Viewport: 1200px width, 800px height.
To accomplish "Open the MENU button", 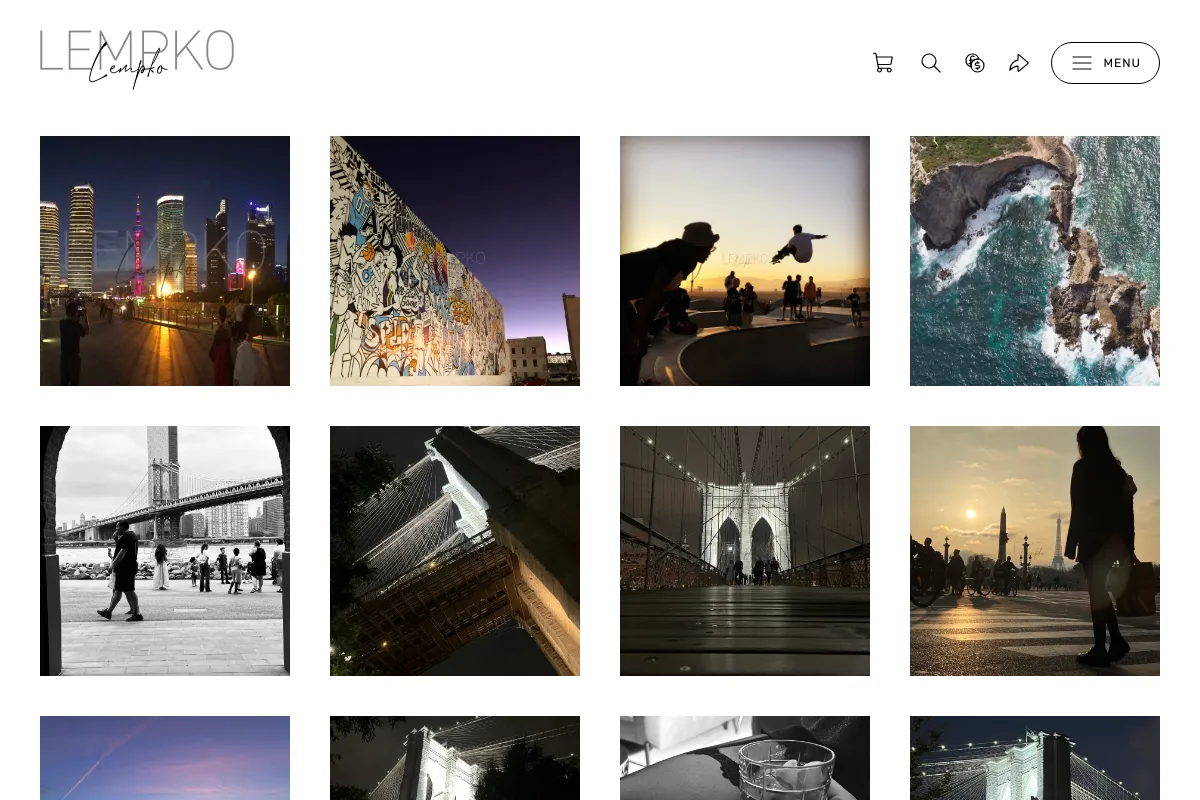I will [x=1105, y=63].
